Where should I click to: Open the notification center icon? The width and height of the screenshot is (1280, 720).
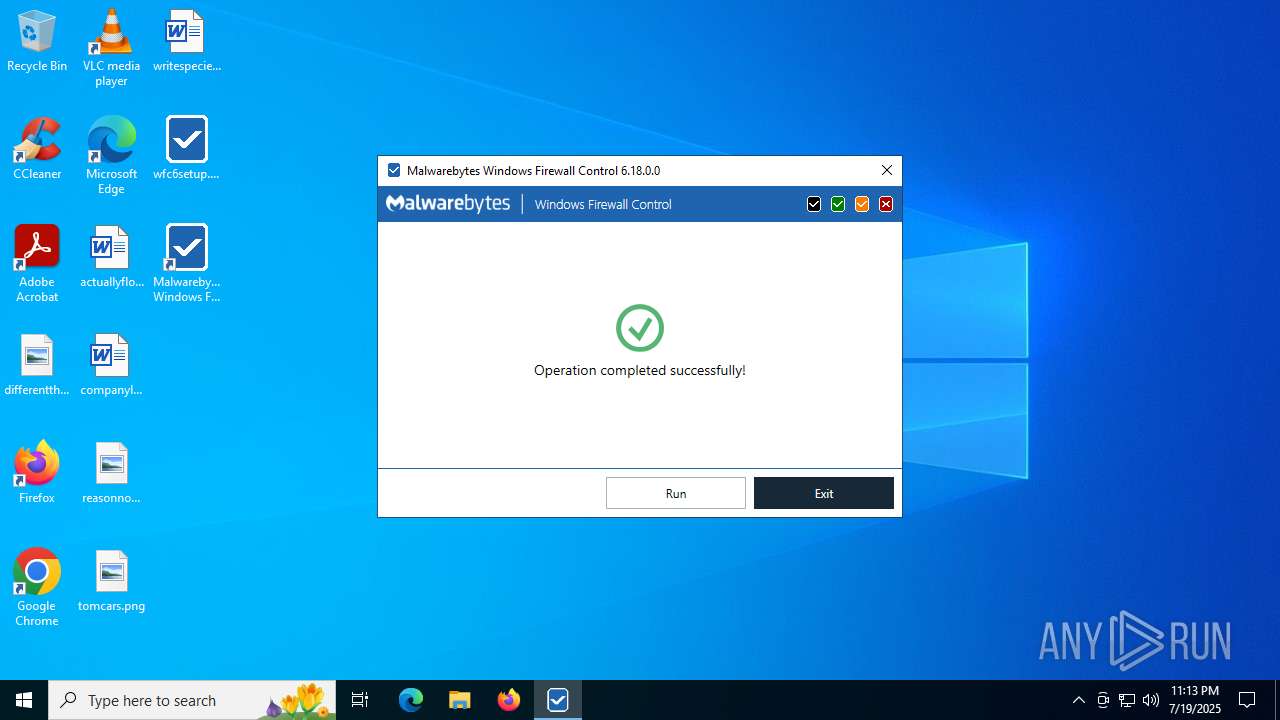click(x=1247, y=700)
